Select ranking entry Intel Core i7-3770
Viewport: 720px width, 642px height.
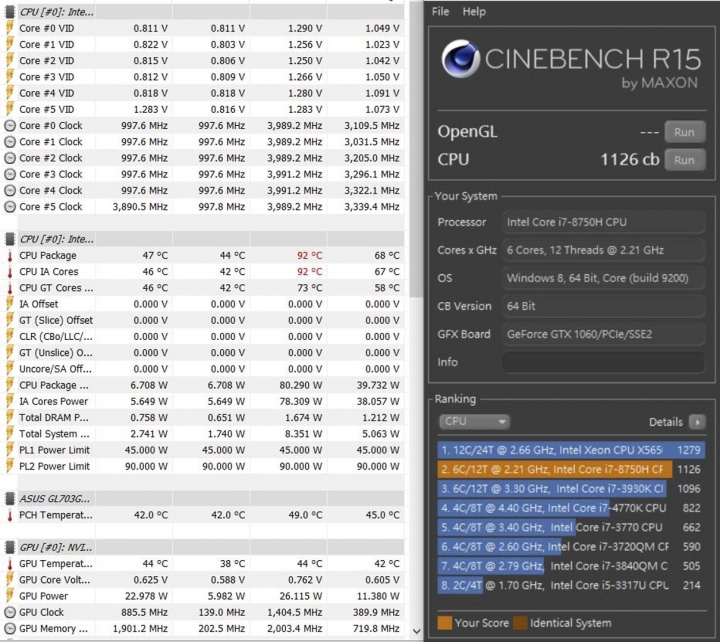pyautogui.click(x=571, y=527)
